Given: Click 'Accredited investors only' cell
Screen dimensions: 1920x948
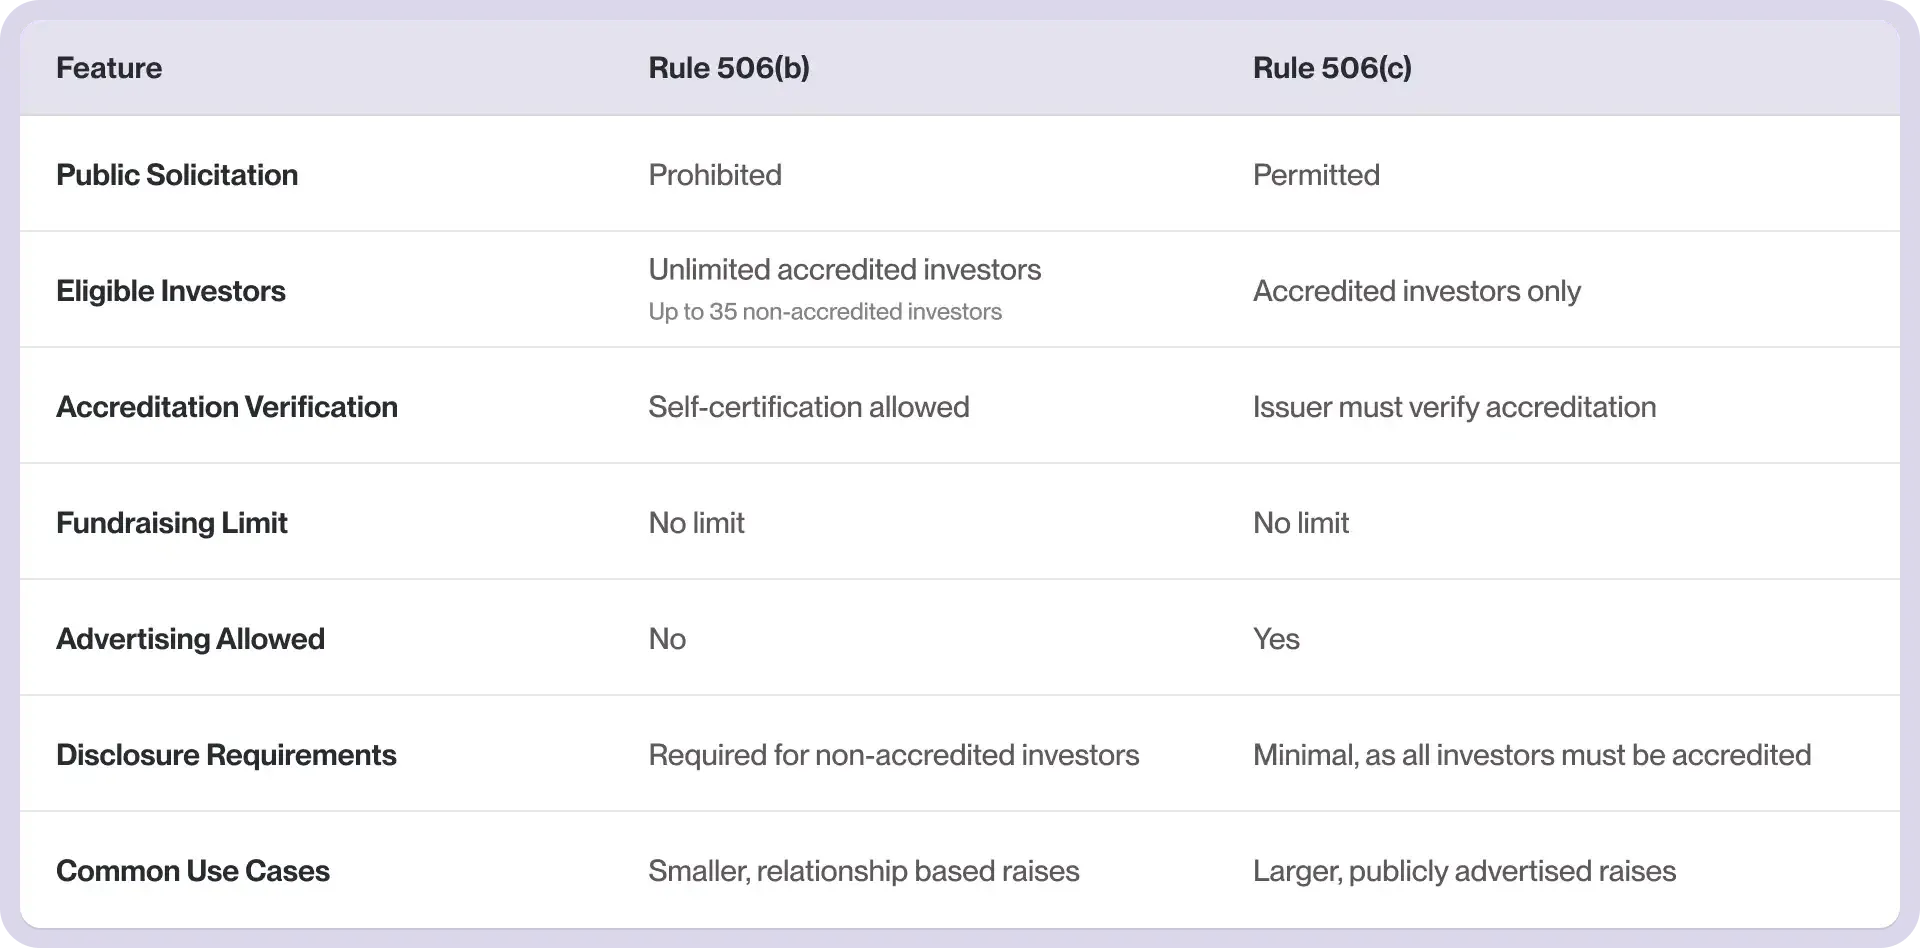Looking at the screenshot, I should 1416,291.
